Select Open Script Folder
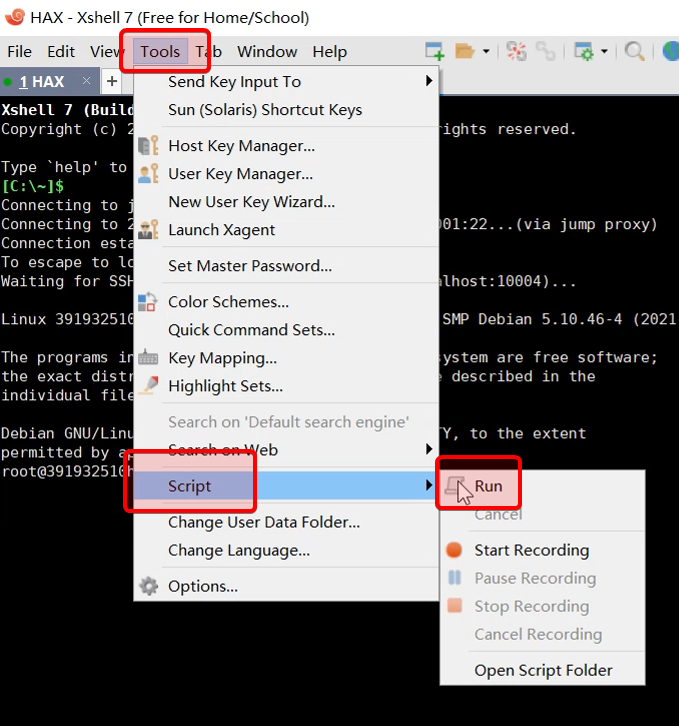Screen dimensions: 679x726 [543, 670]
